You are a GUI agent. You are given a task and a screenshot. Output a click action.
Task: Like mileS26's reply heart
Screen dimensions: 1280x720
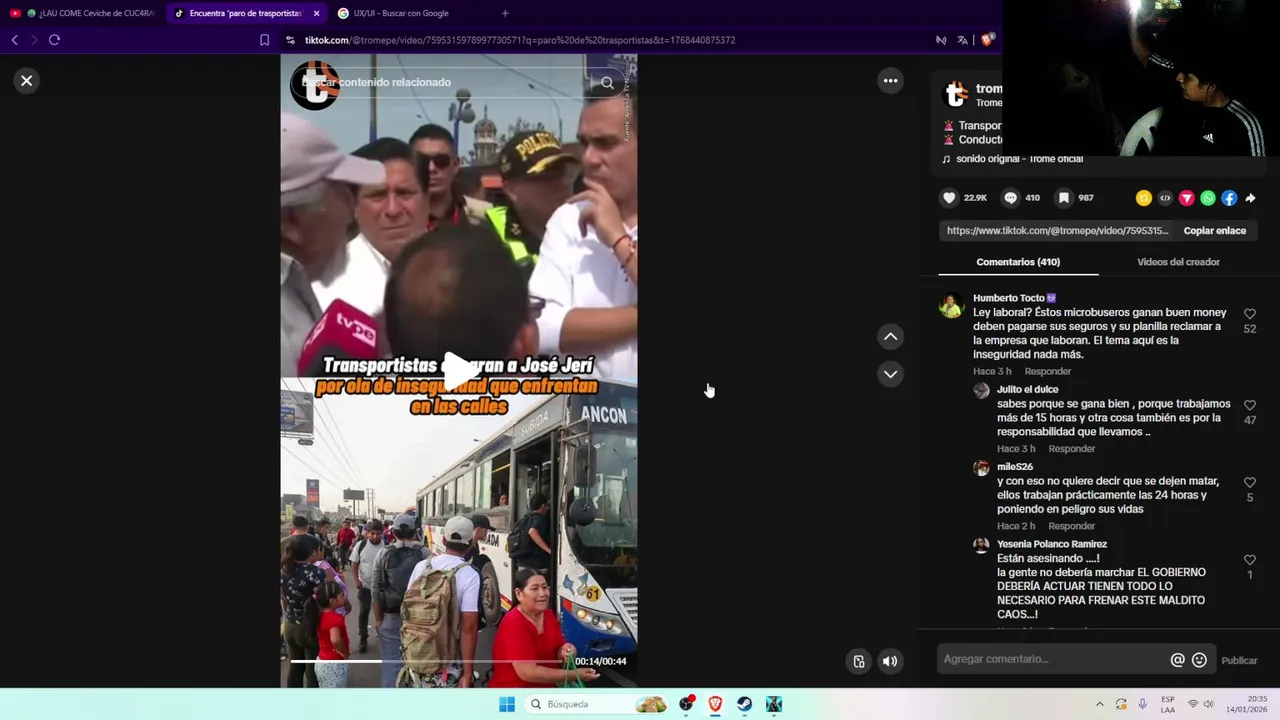[1250, 483]
